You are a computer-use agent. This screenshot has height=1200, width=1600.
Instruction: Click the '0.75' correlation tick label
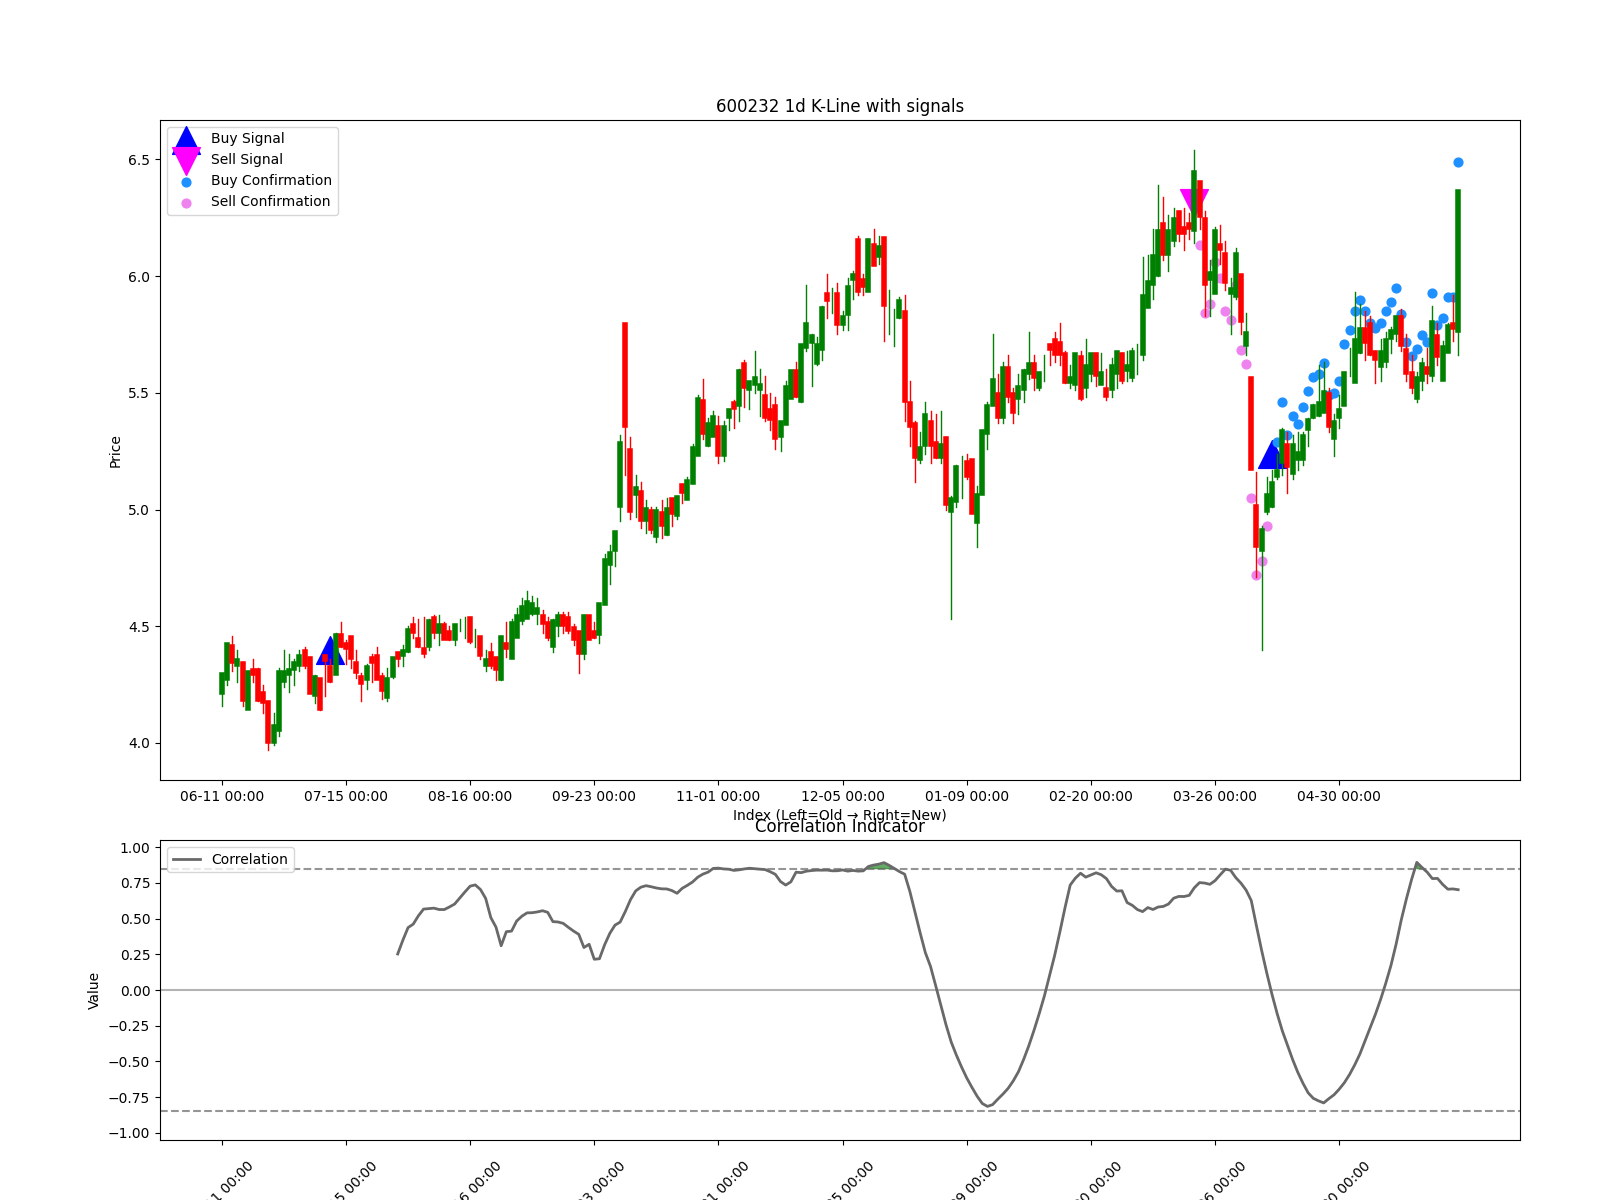point(135,884)
